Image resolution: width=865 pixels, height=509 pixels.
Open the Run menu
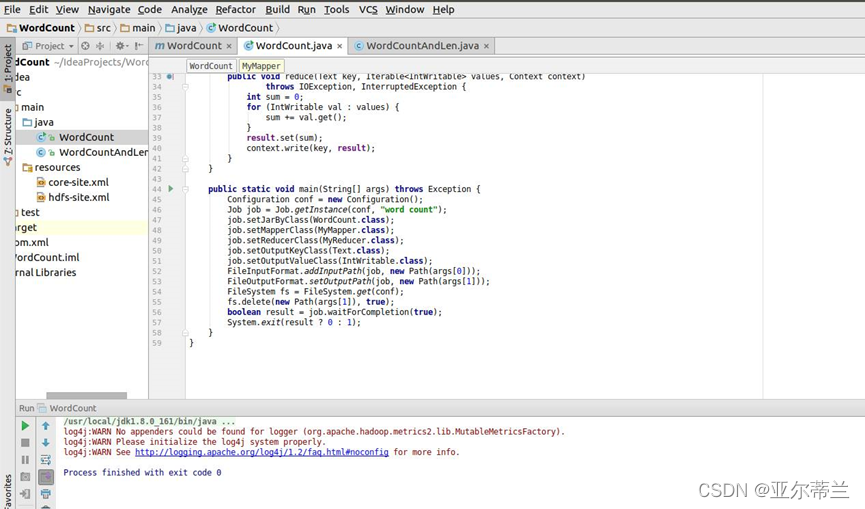[307, 9]
